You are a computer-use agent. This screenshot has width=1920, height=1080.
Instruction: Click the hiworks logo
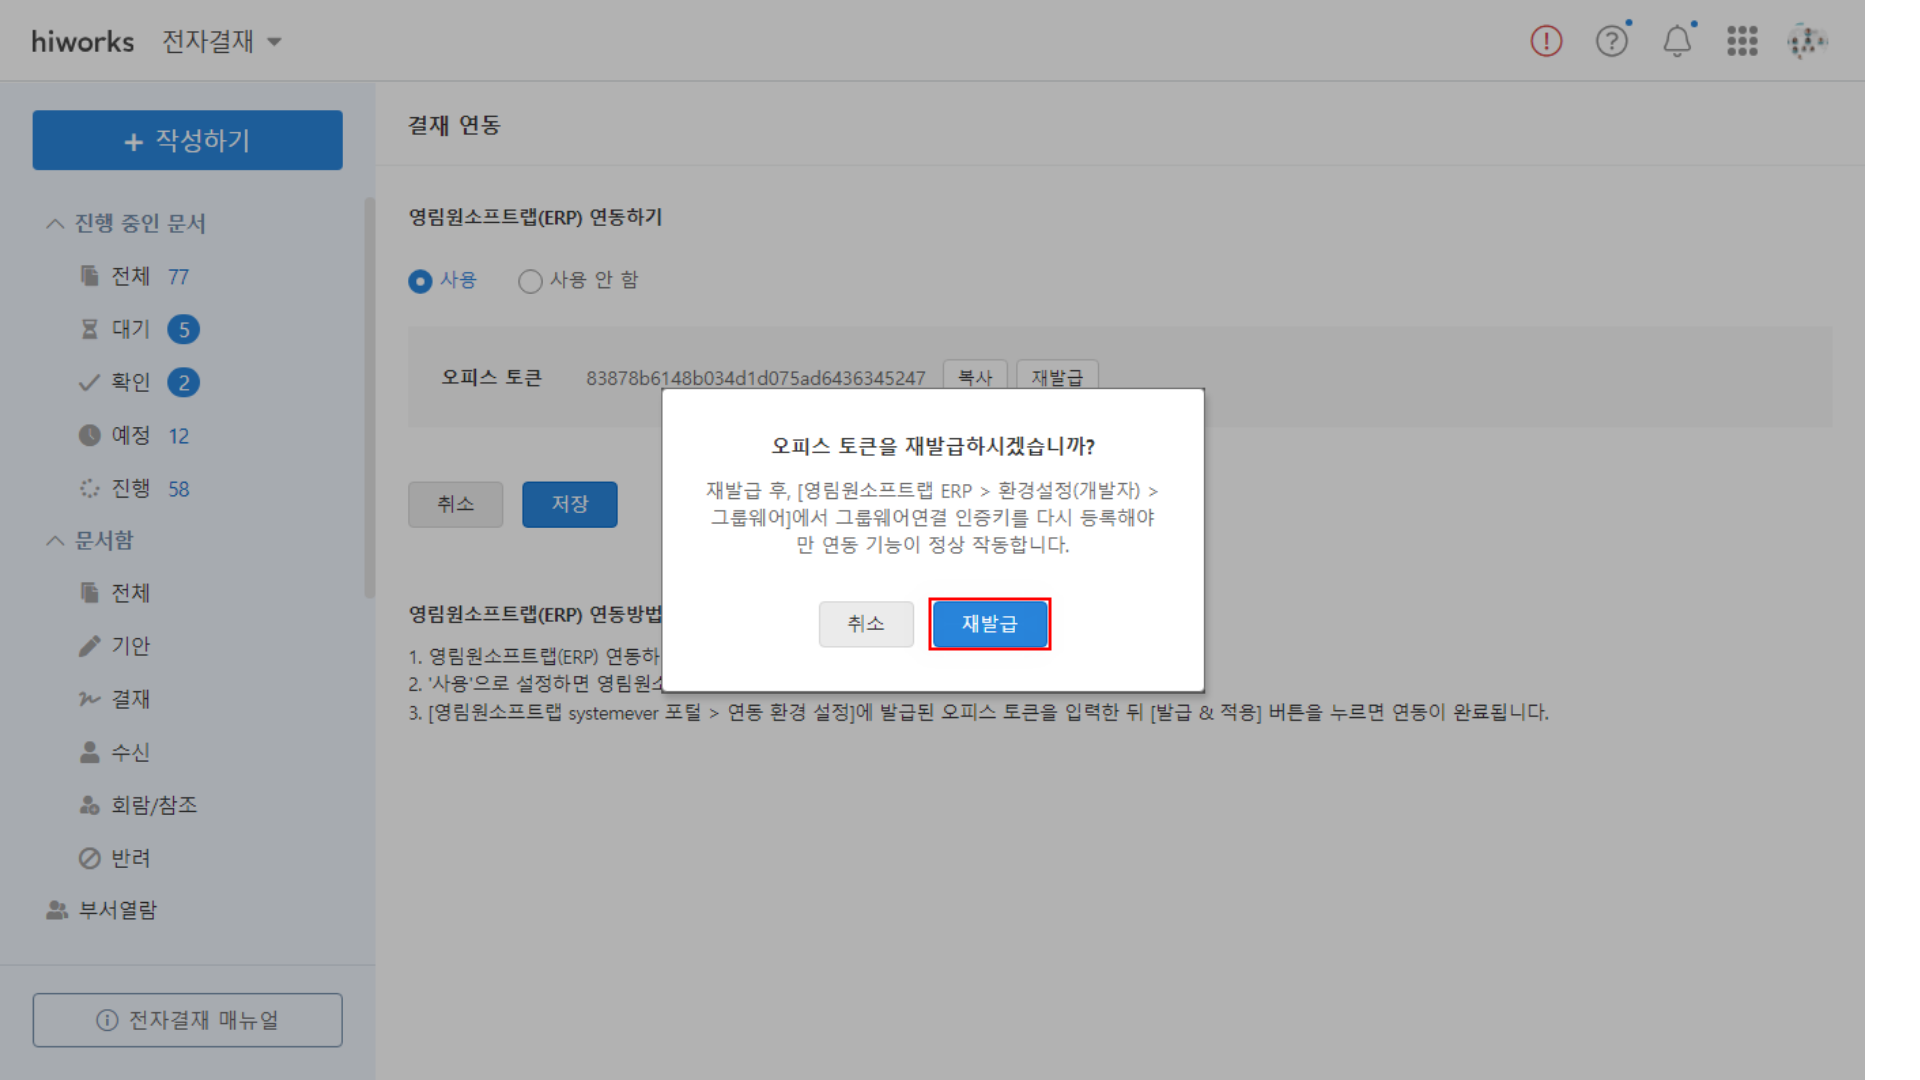82,41
